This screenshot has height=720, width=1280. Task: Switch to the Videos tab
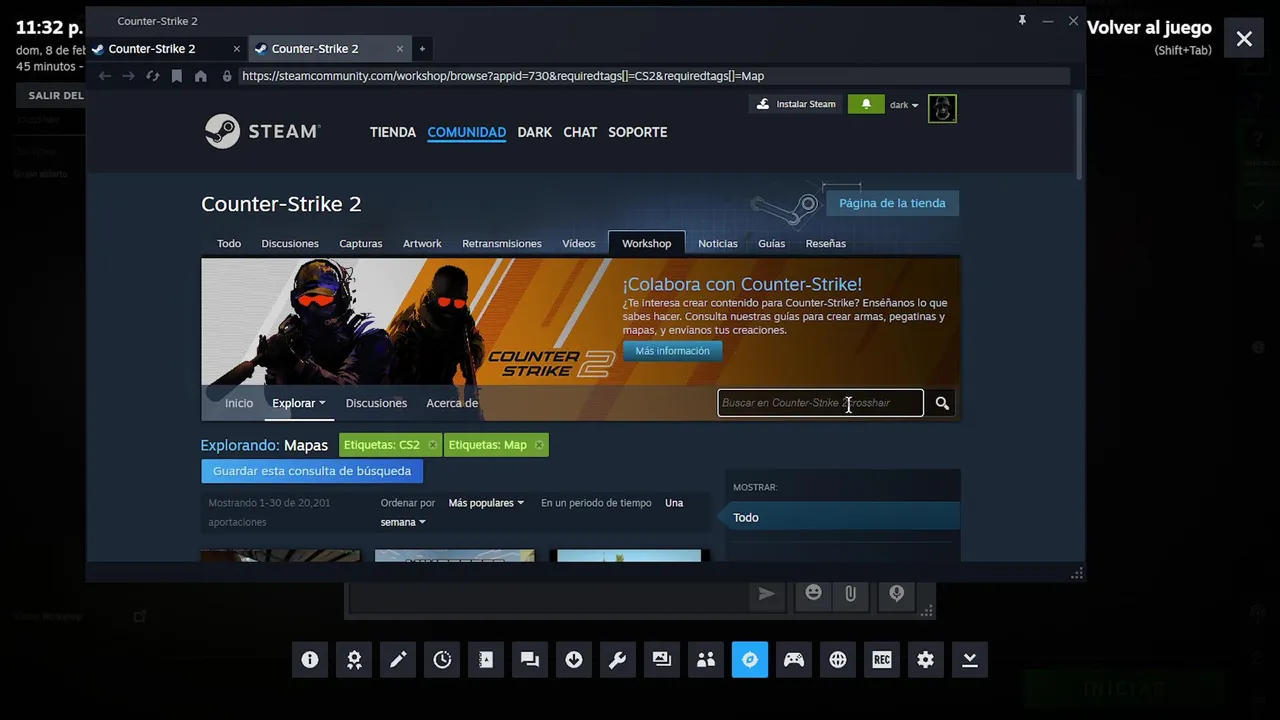[x=579, y=243]
